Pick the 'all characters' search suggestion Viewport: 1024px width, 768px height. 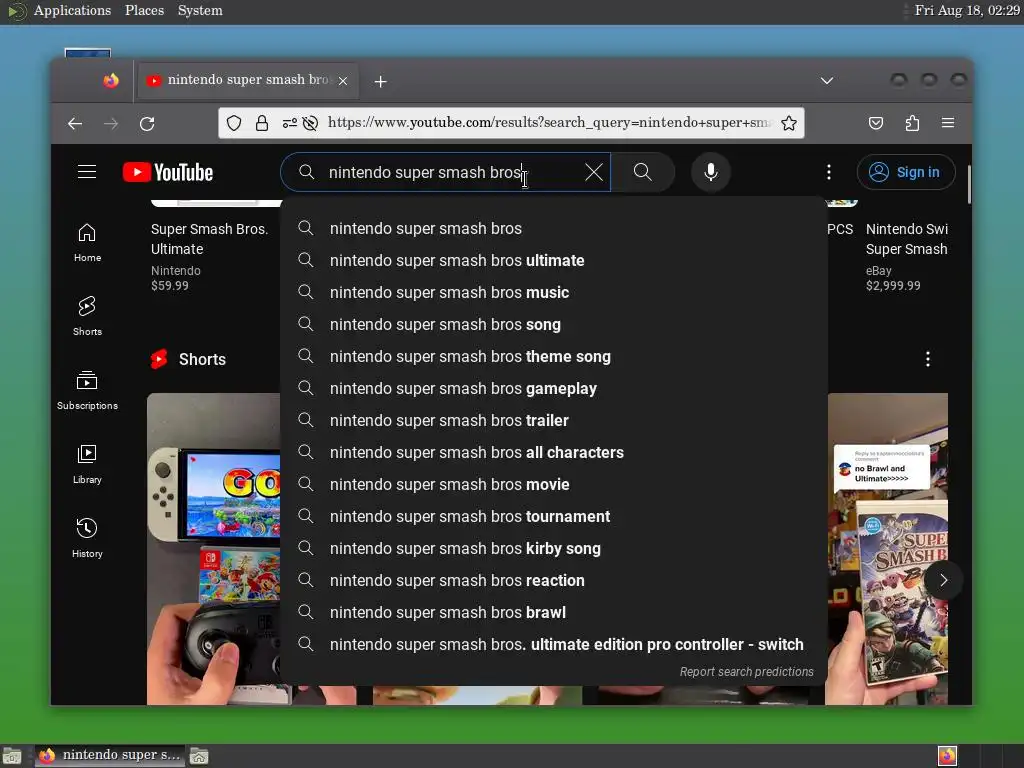tap(554, 453)
